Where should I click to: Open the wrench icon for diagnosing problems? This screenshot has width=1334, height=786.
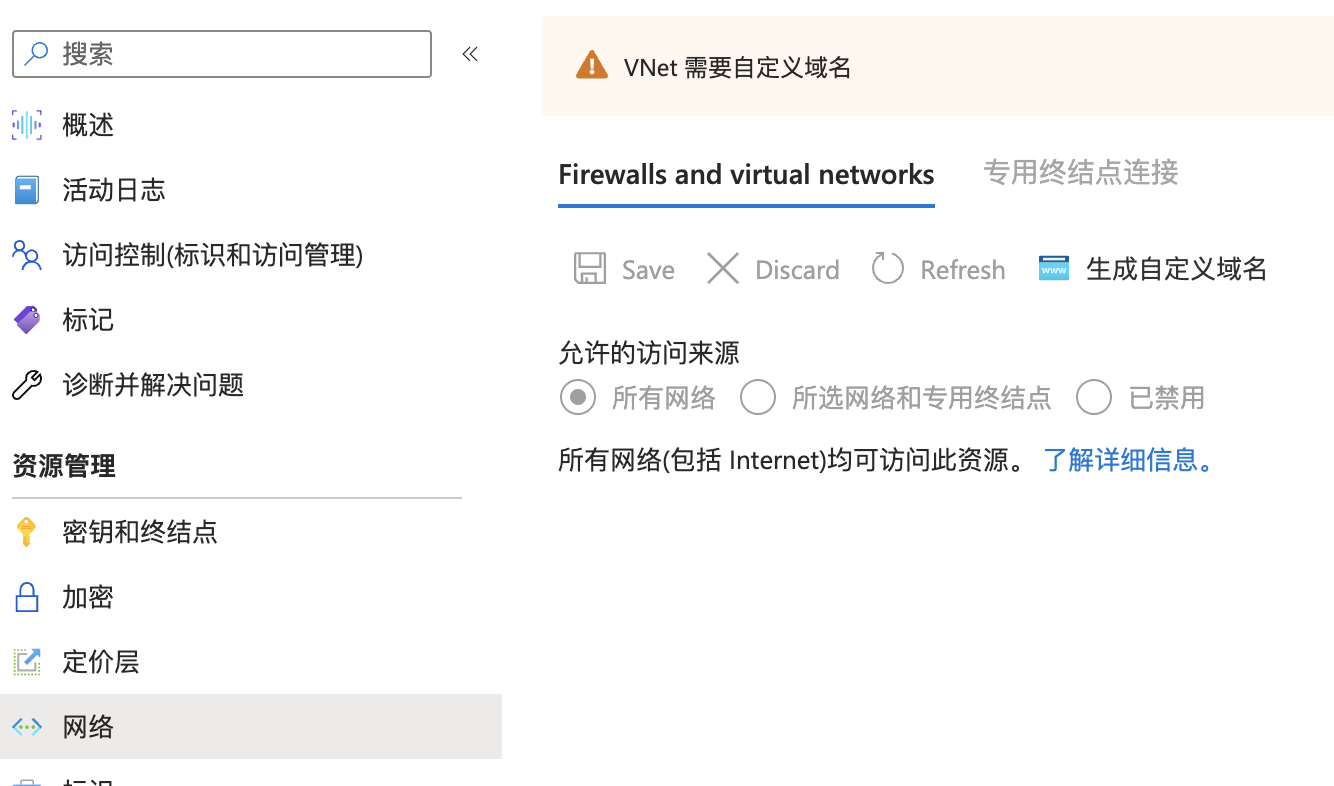[27, 385]
